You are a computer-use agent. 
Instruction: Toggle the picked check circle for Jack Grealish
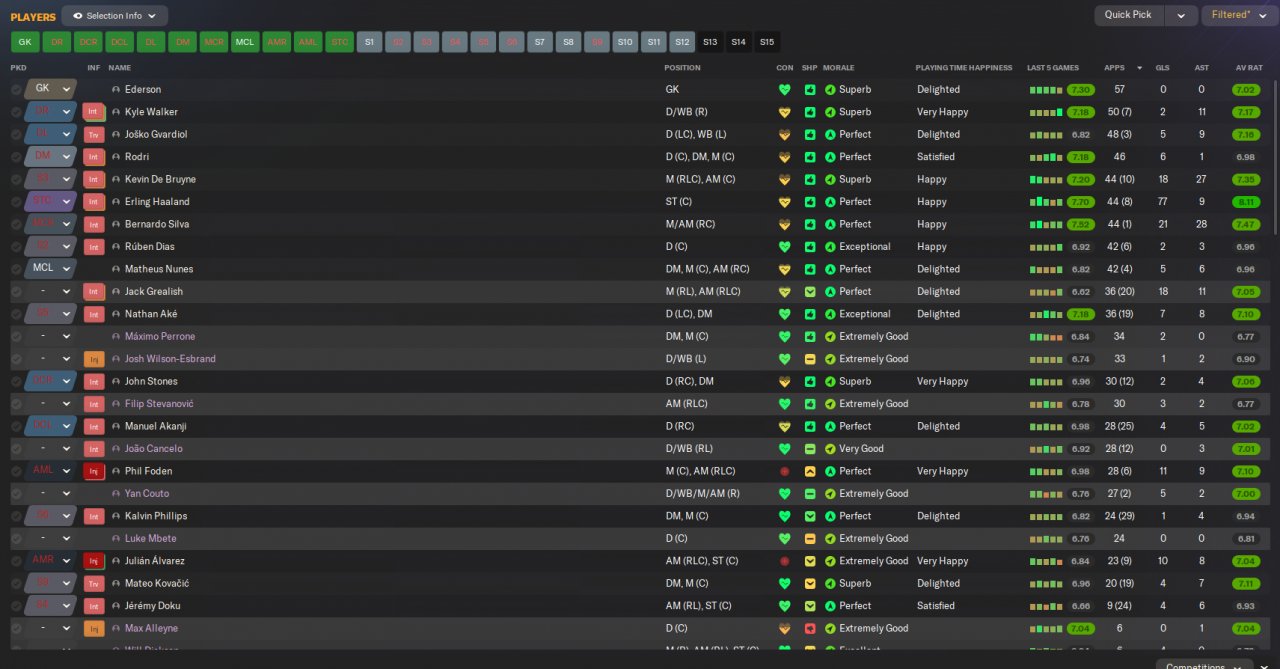pos(16,291)
